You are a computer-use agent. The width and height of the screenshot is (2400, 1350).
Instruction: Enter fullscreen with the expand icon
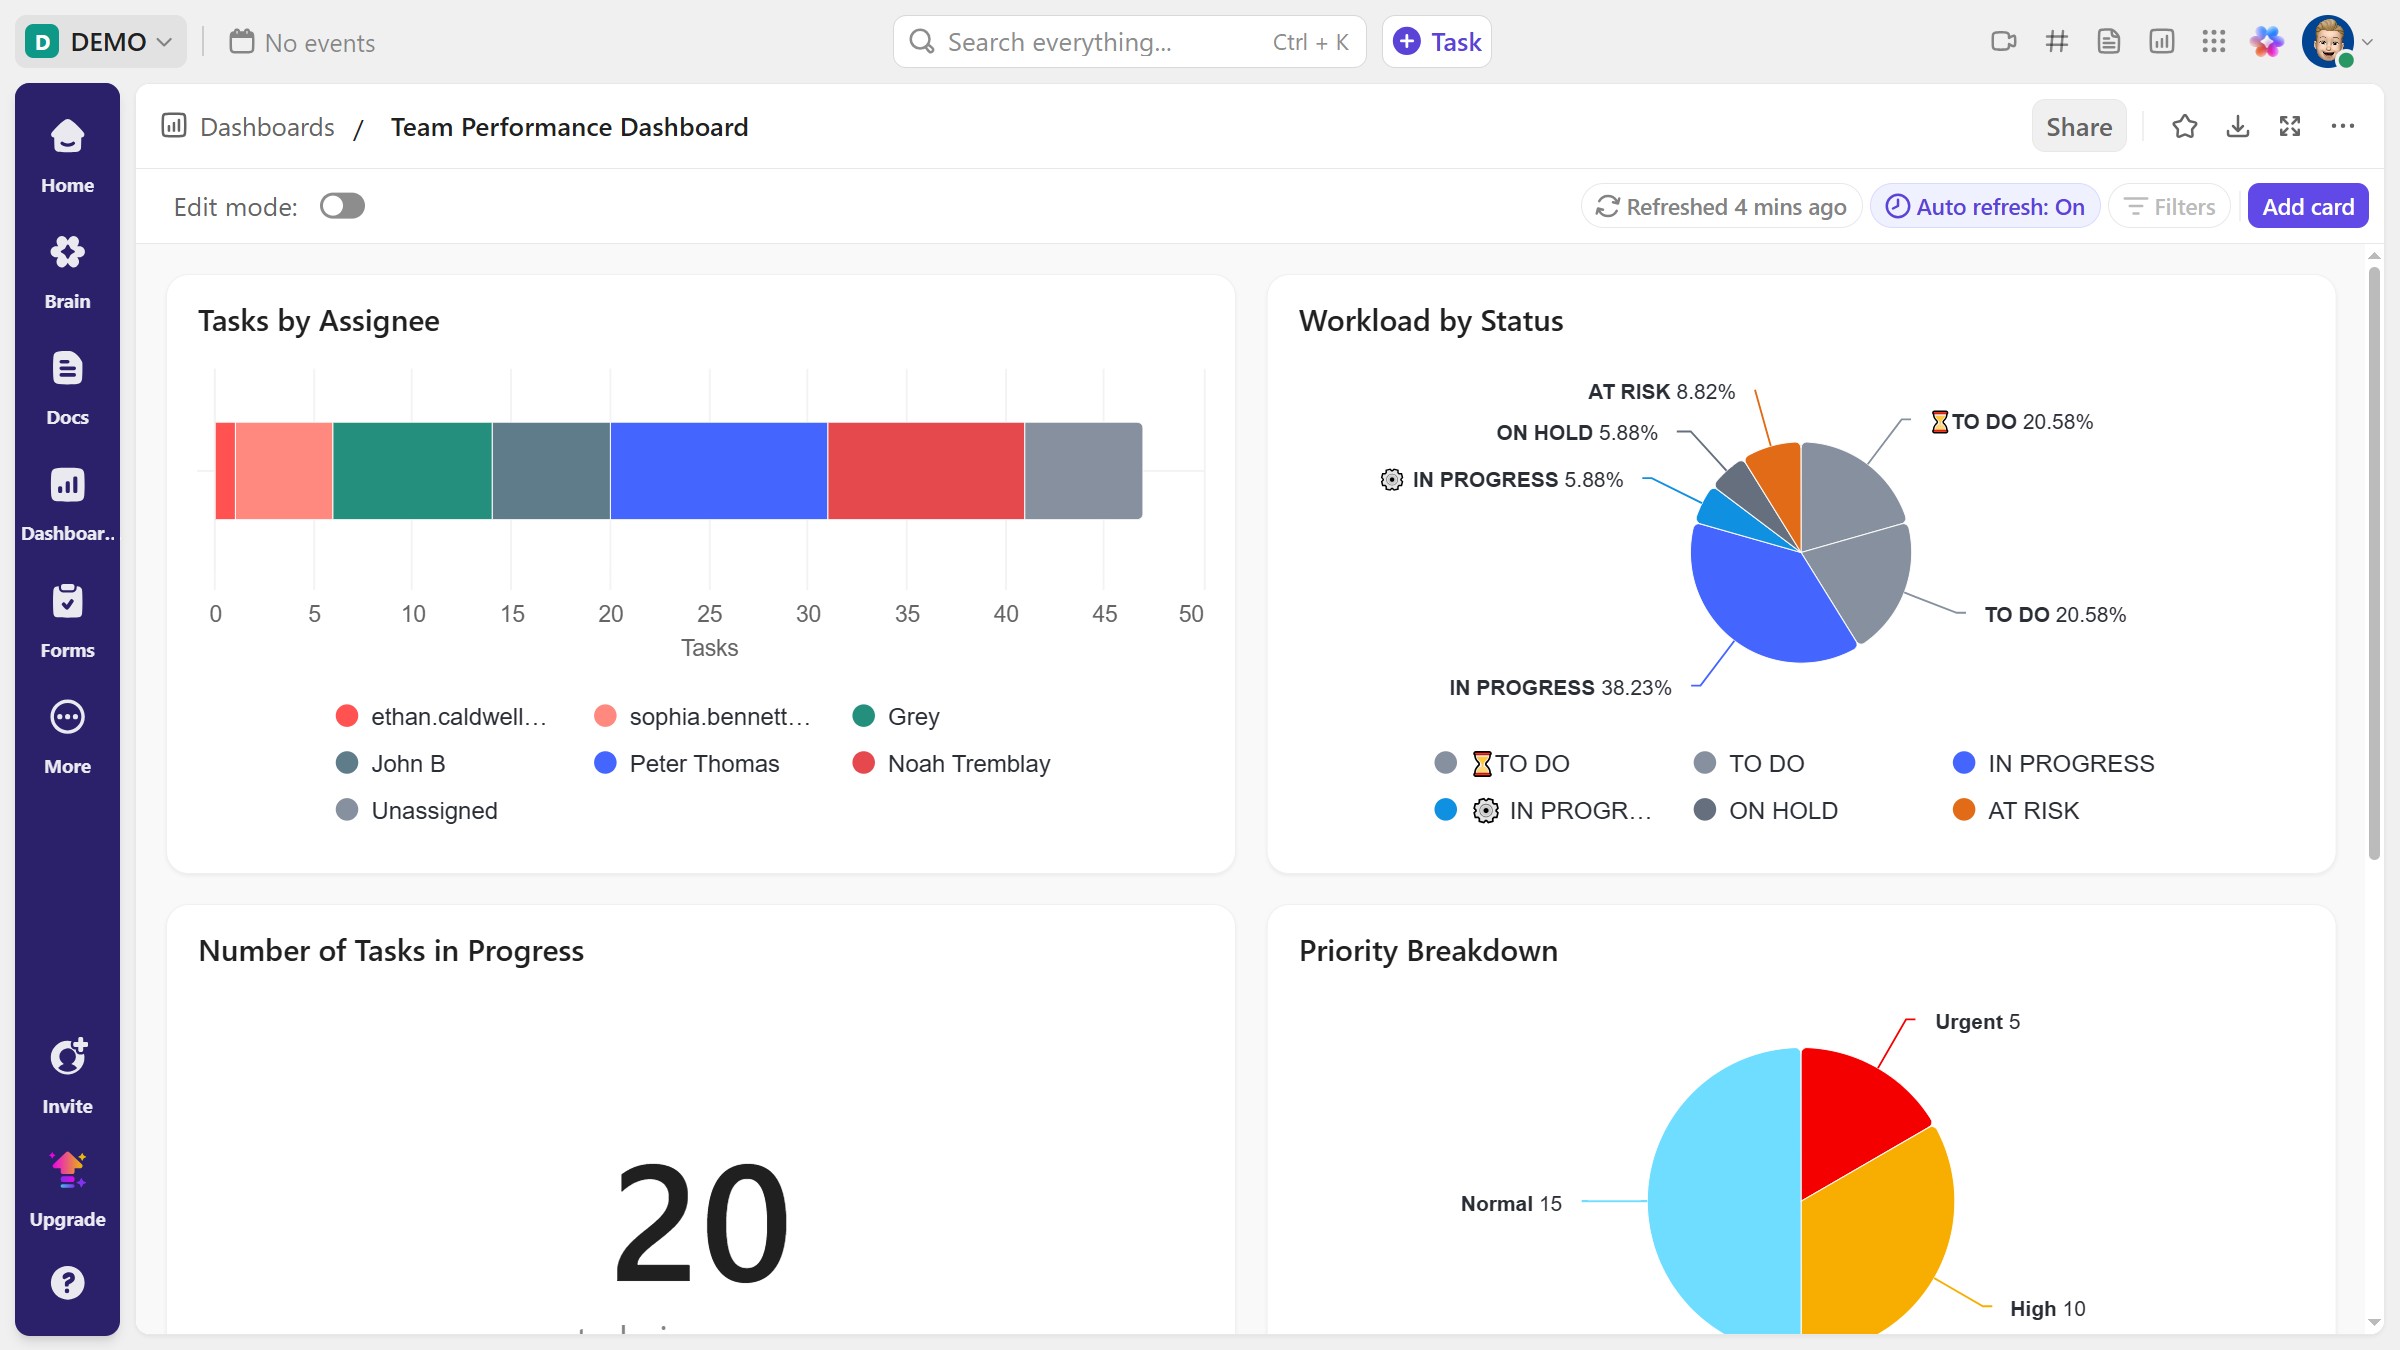[2290, 127]
